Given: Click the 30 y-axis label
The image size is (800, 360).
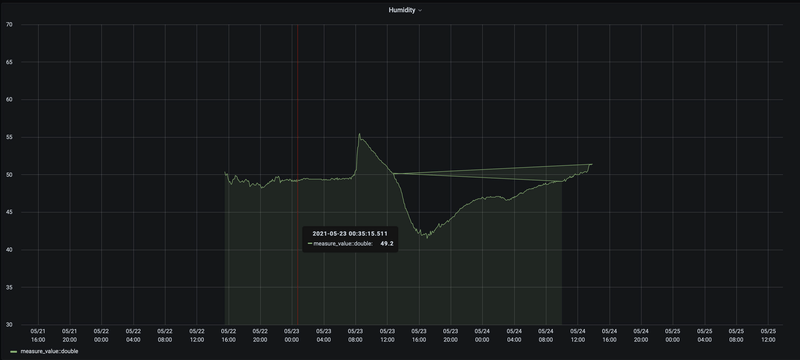Looking at the screenshot, I should (x=9, y=325).
